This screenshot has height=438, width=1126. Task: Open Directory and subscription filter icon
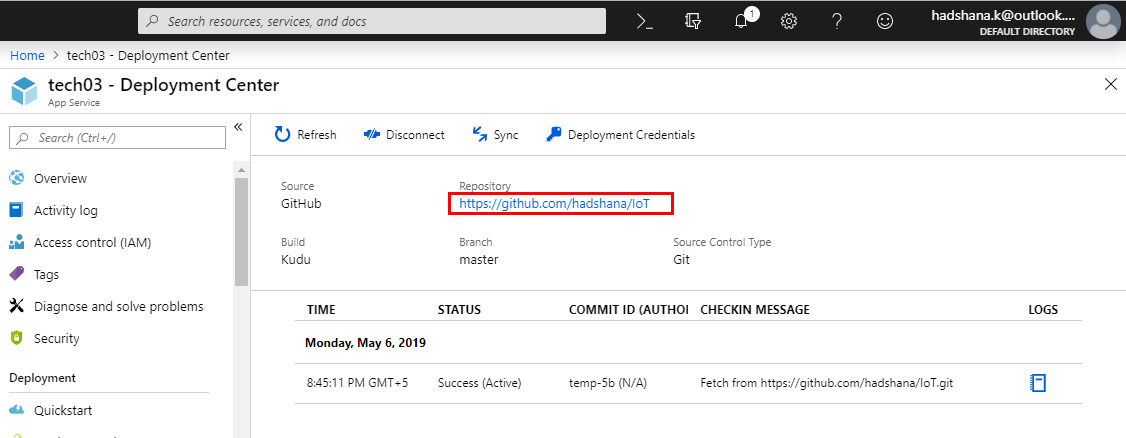tap(693, 21)
